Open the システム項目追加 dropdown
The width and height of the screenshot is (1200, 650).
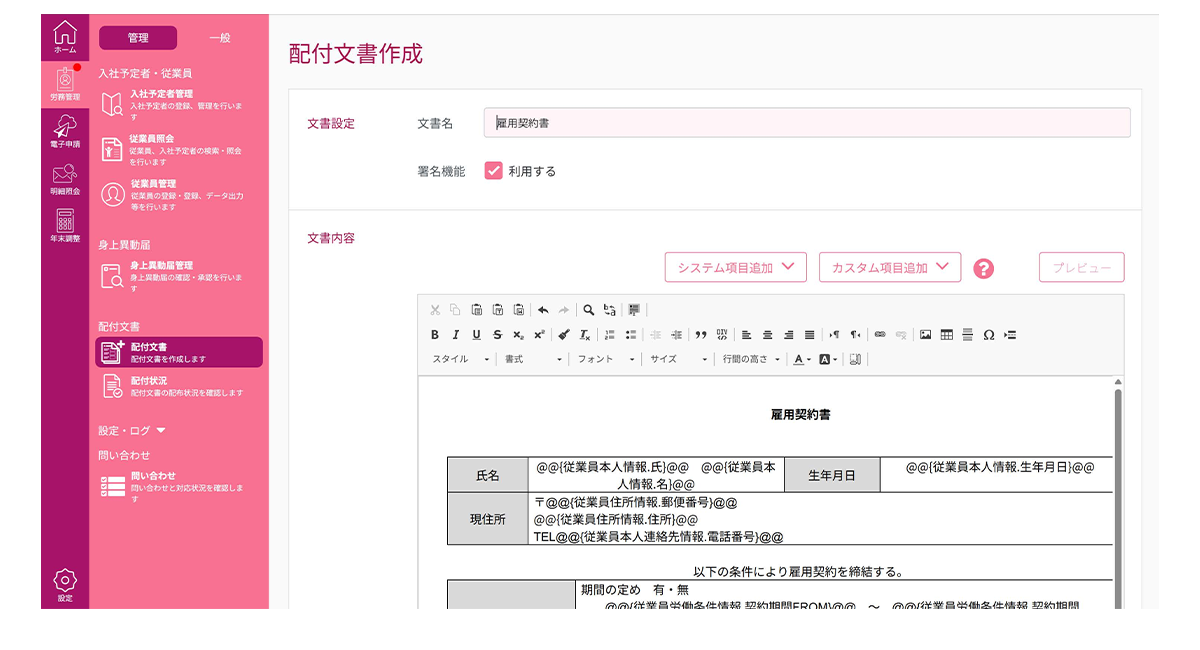tap(735, 267)
